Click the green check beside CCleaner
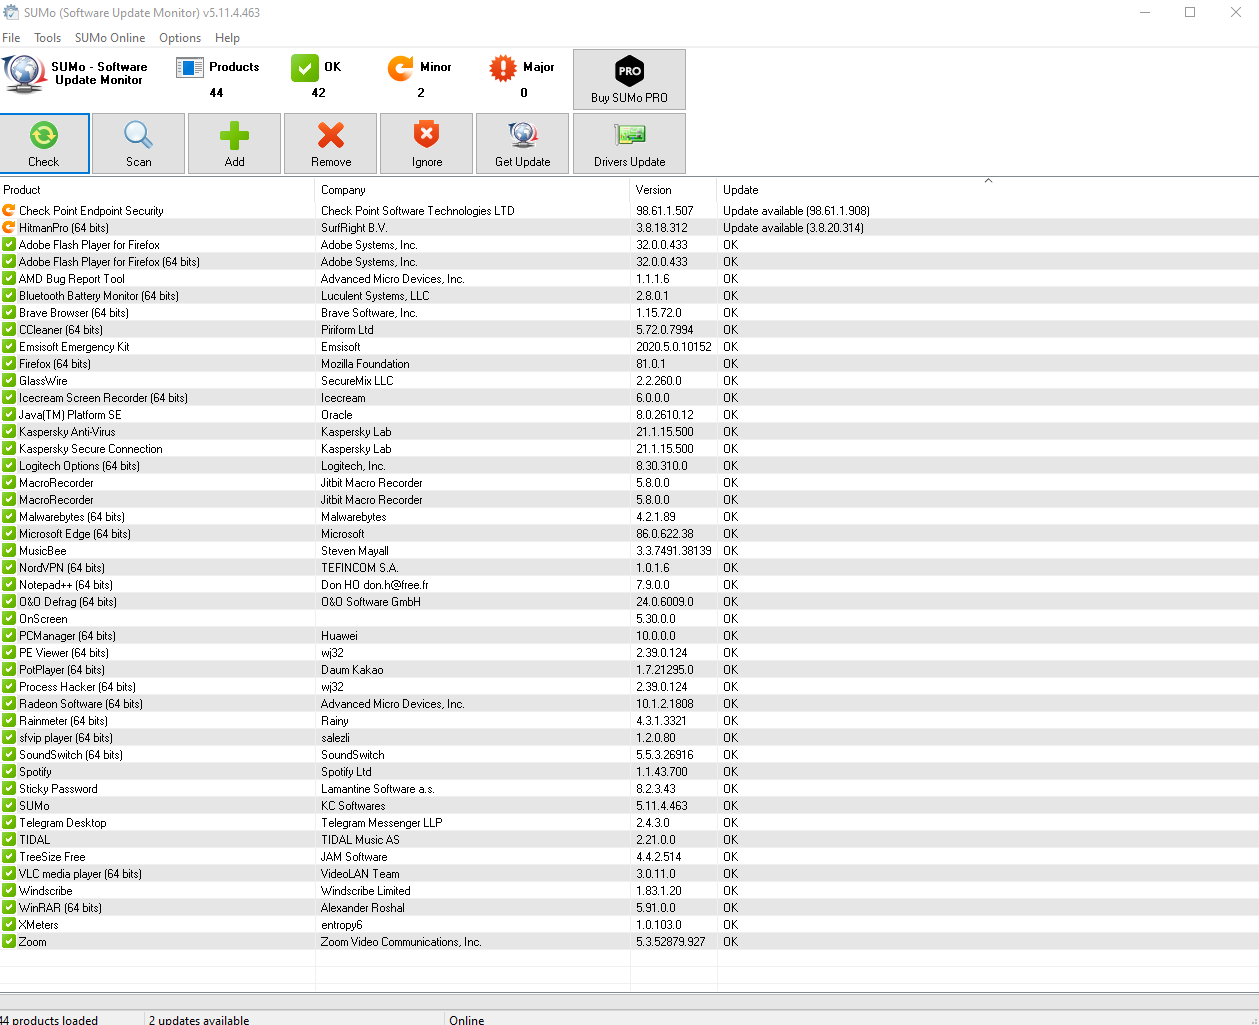This screenshot has height=1025, width=1259. tap(9, 330)
